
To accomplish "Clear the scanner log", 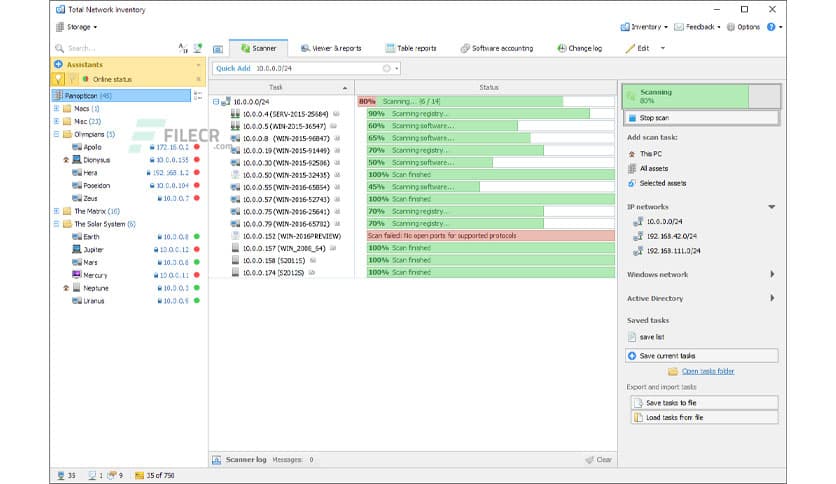I will click(x=599, y=459).
